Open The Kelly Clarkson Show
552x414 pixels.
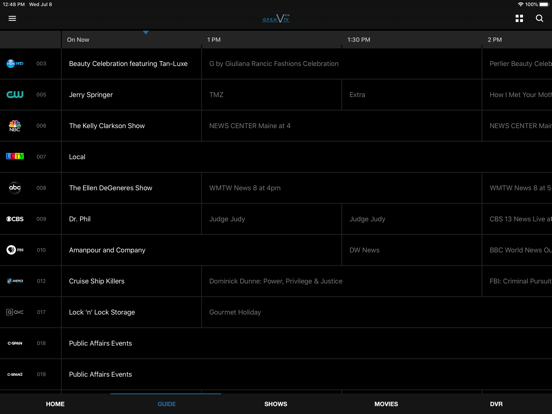(x=131, y=126)
